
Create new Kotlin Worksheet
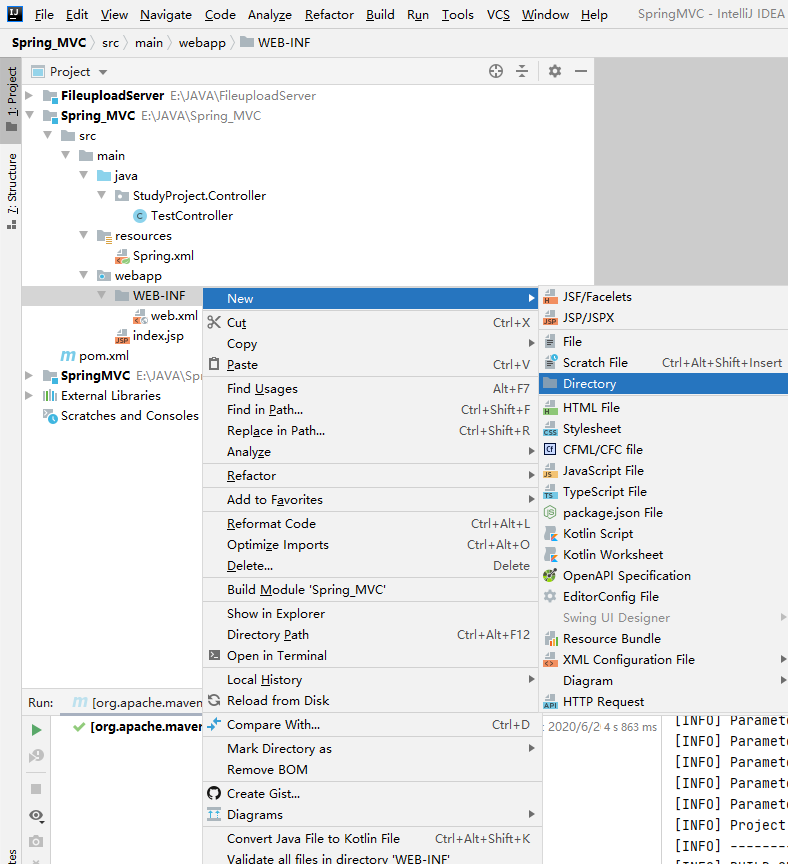click(x=664, y=554)
